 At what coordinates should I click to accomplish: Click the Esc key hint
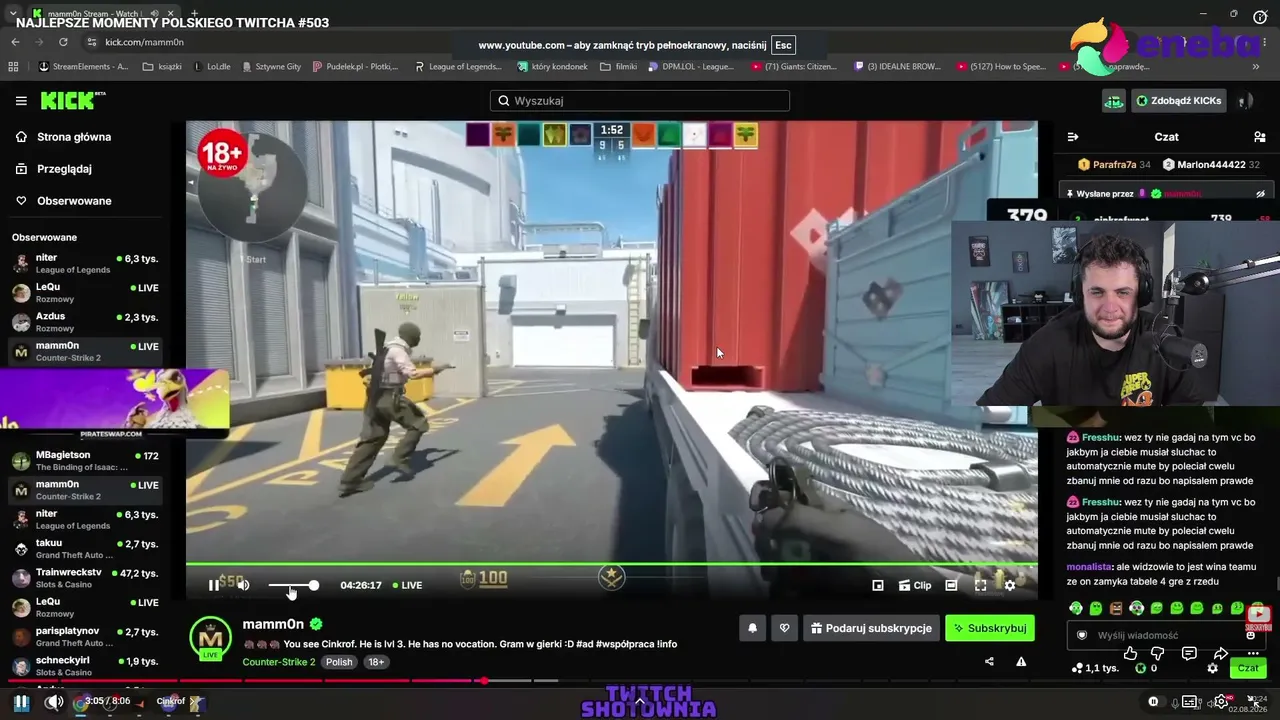pyautogui.click(x=783, y=45)
